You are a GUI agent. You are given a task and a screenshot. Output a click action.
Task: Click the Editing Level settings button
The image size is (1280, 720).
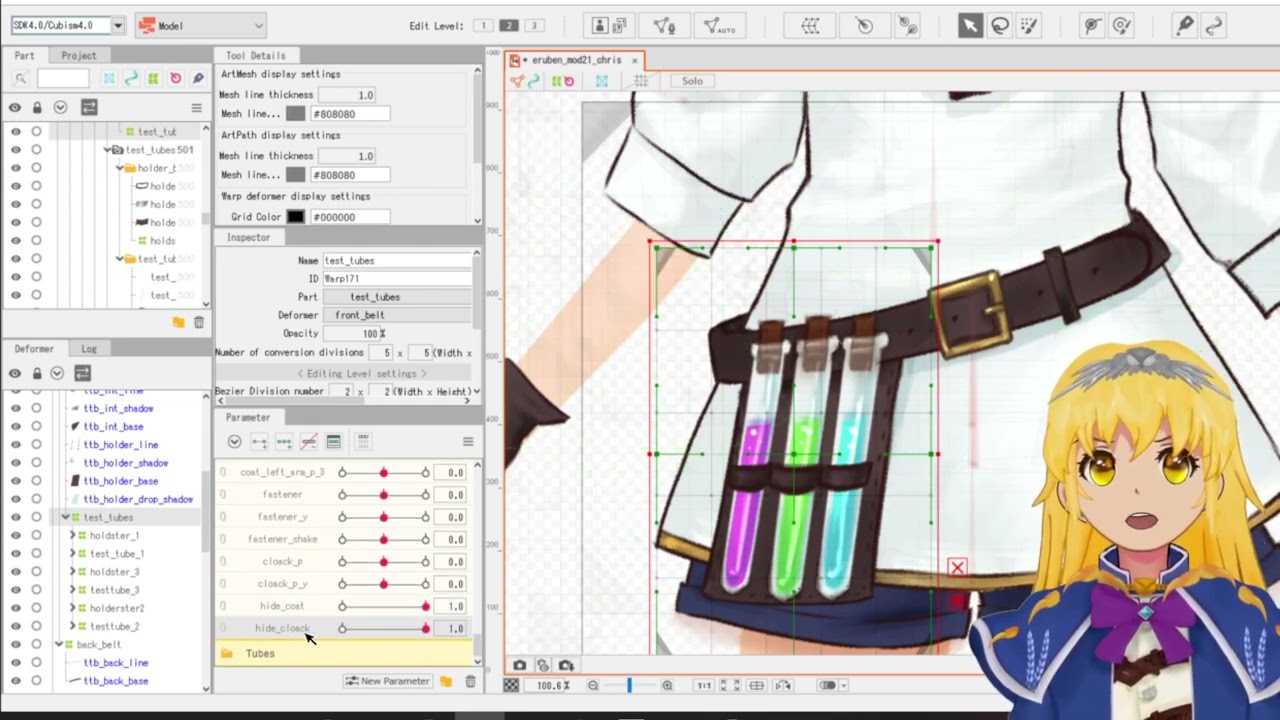[362, 373]
